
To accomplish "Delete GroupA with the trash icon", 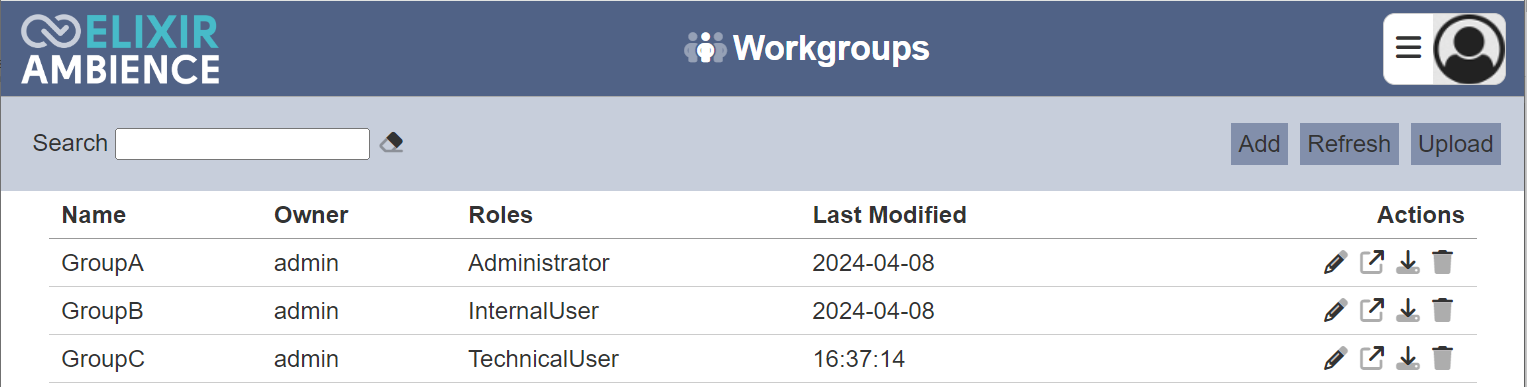I will pos(1442,263).
